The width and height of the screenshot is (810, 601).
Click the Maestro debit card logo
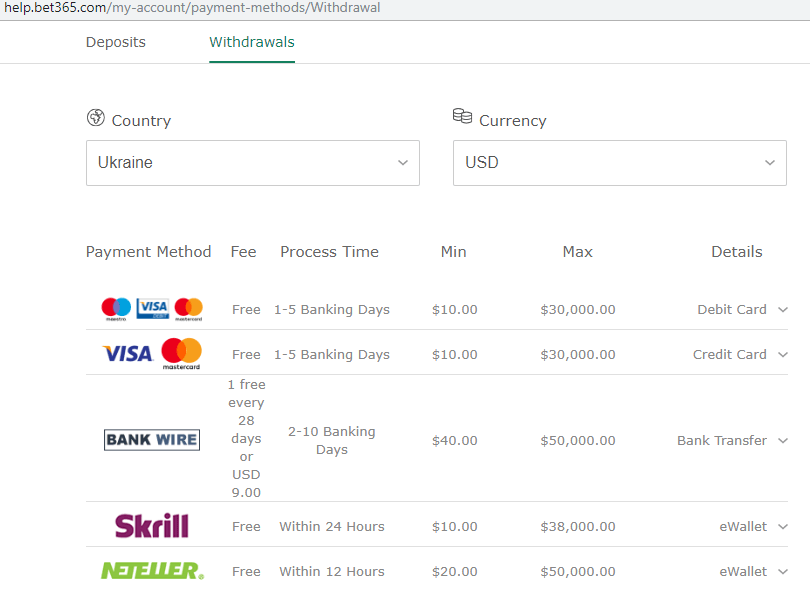[116, 308]
